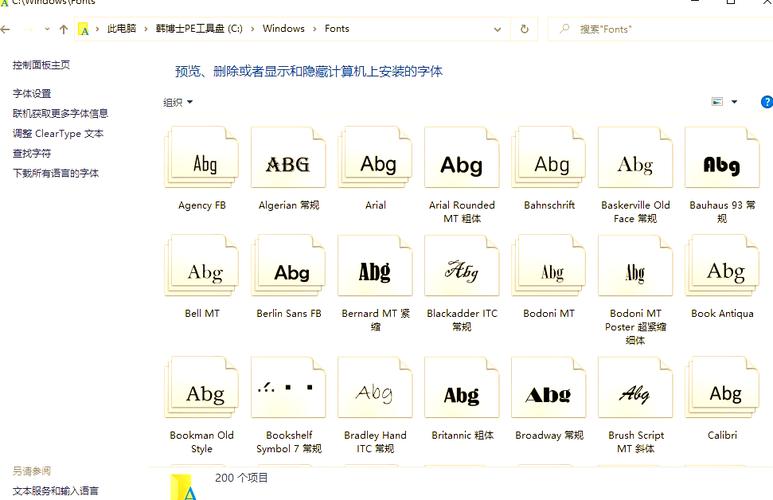Select Berlin Sans FB font icon

click(x=288, y=265)
